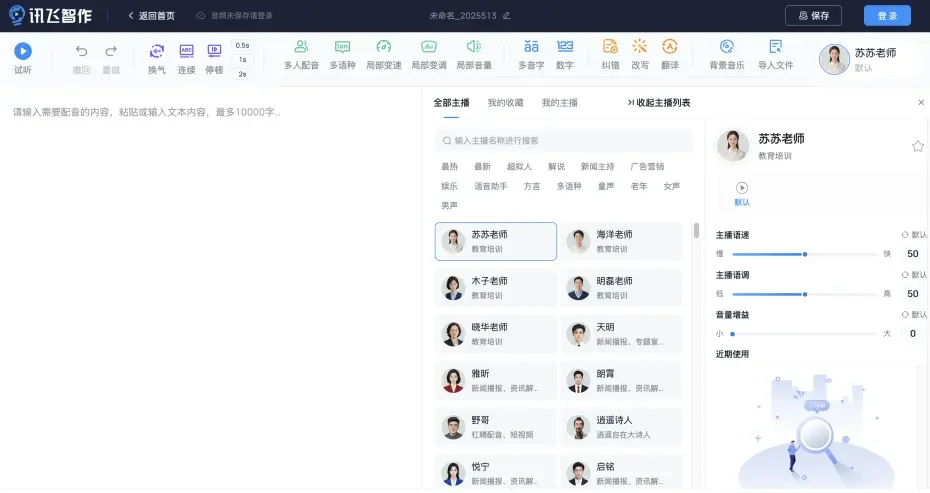Run the 纠错 error correction tool

pos(610,56)
